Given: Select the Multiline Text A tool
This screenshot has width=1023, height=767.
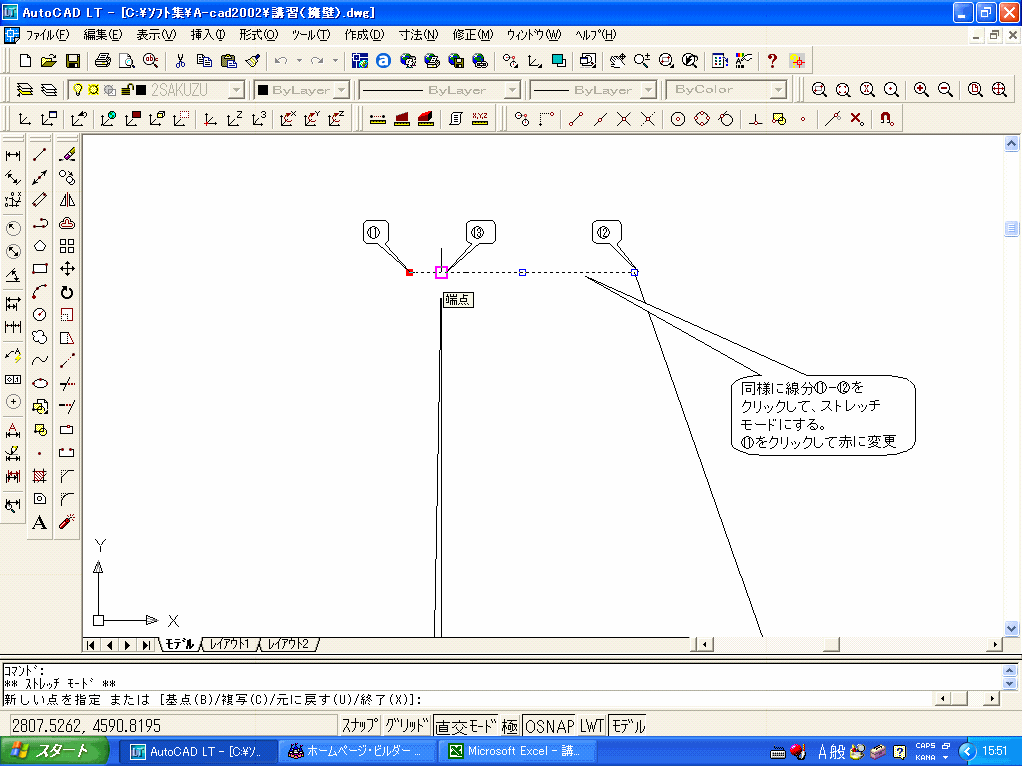Looking at the screenshot, I should [40, 522].
